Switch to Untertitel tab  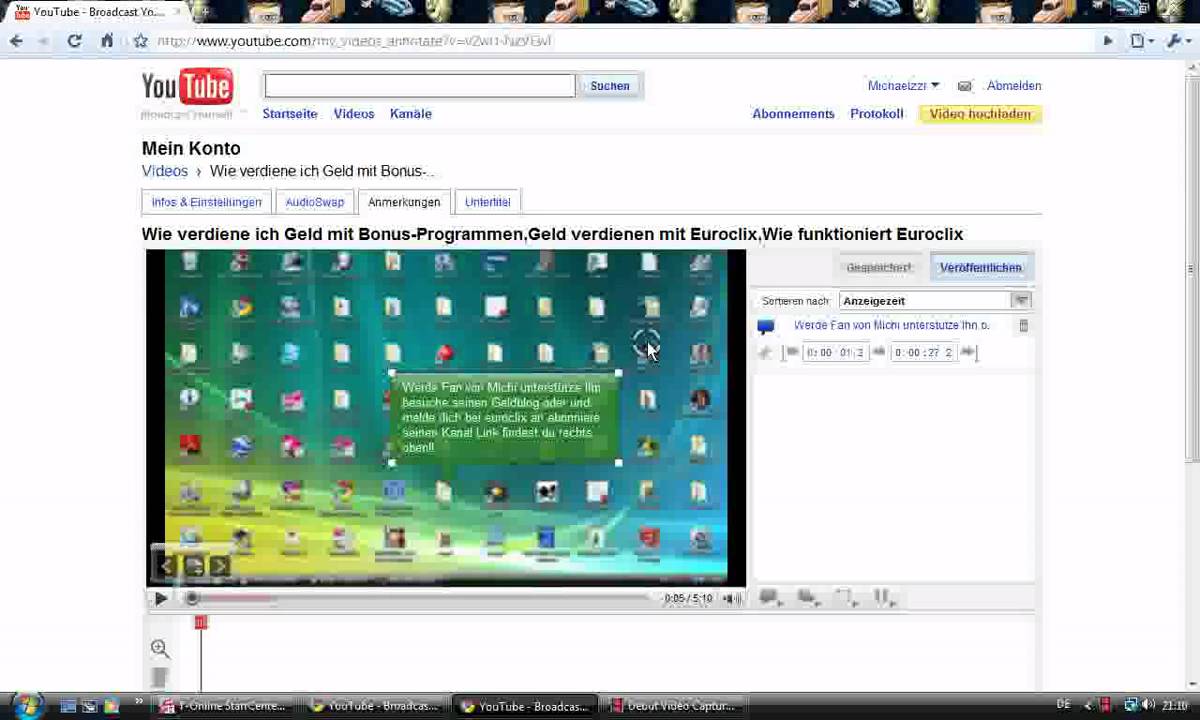click(487, 202)
